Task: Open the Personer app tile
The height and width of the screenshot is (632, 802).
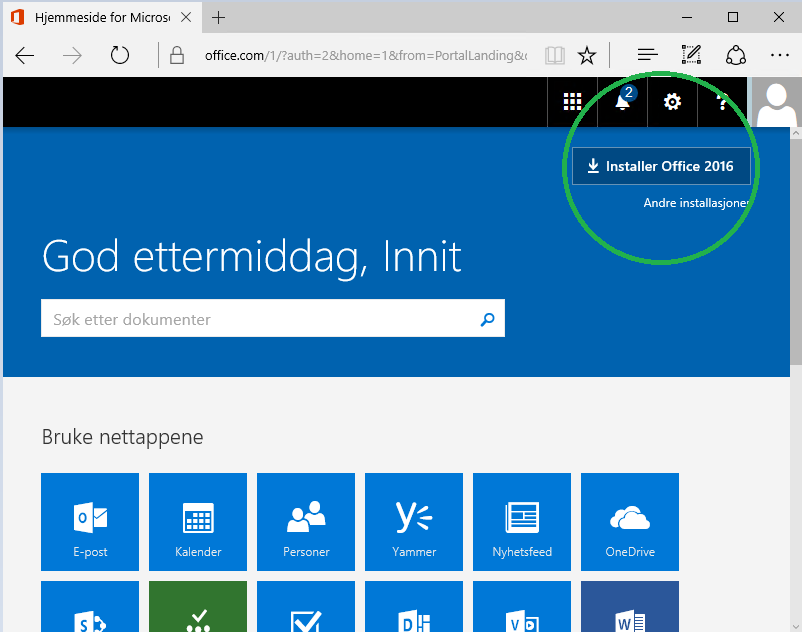Action: click(306, 522)
